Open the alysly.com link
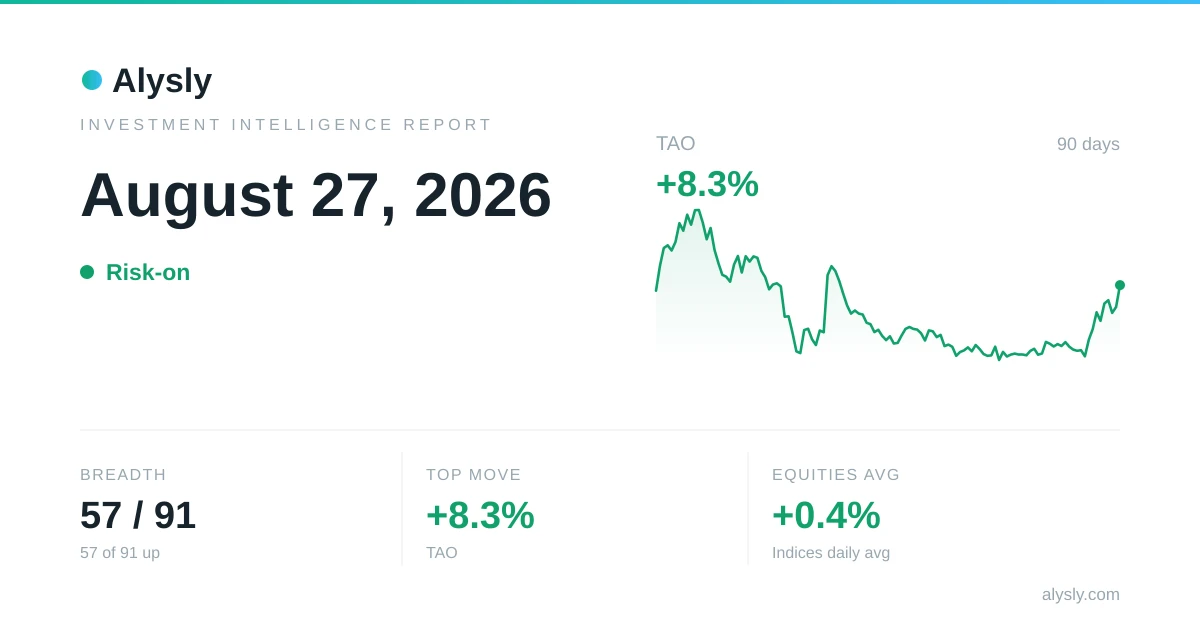1200x630 pixels. pos(1081,594)
